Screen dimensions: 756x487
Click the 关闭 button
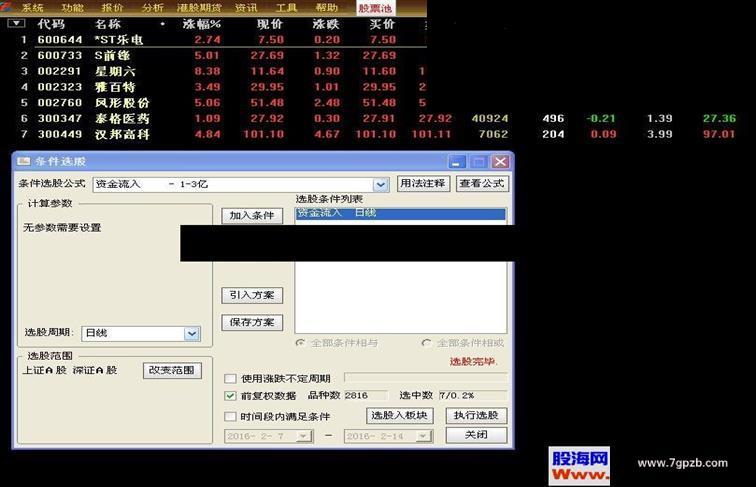[x=476, y=435]
